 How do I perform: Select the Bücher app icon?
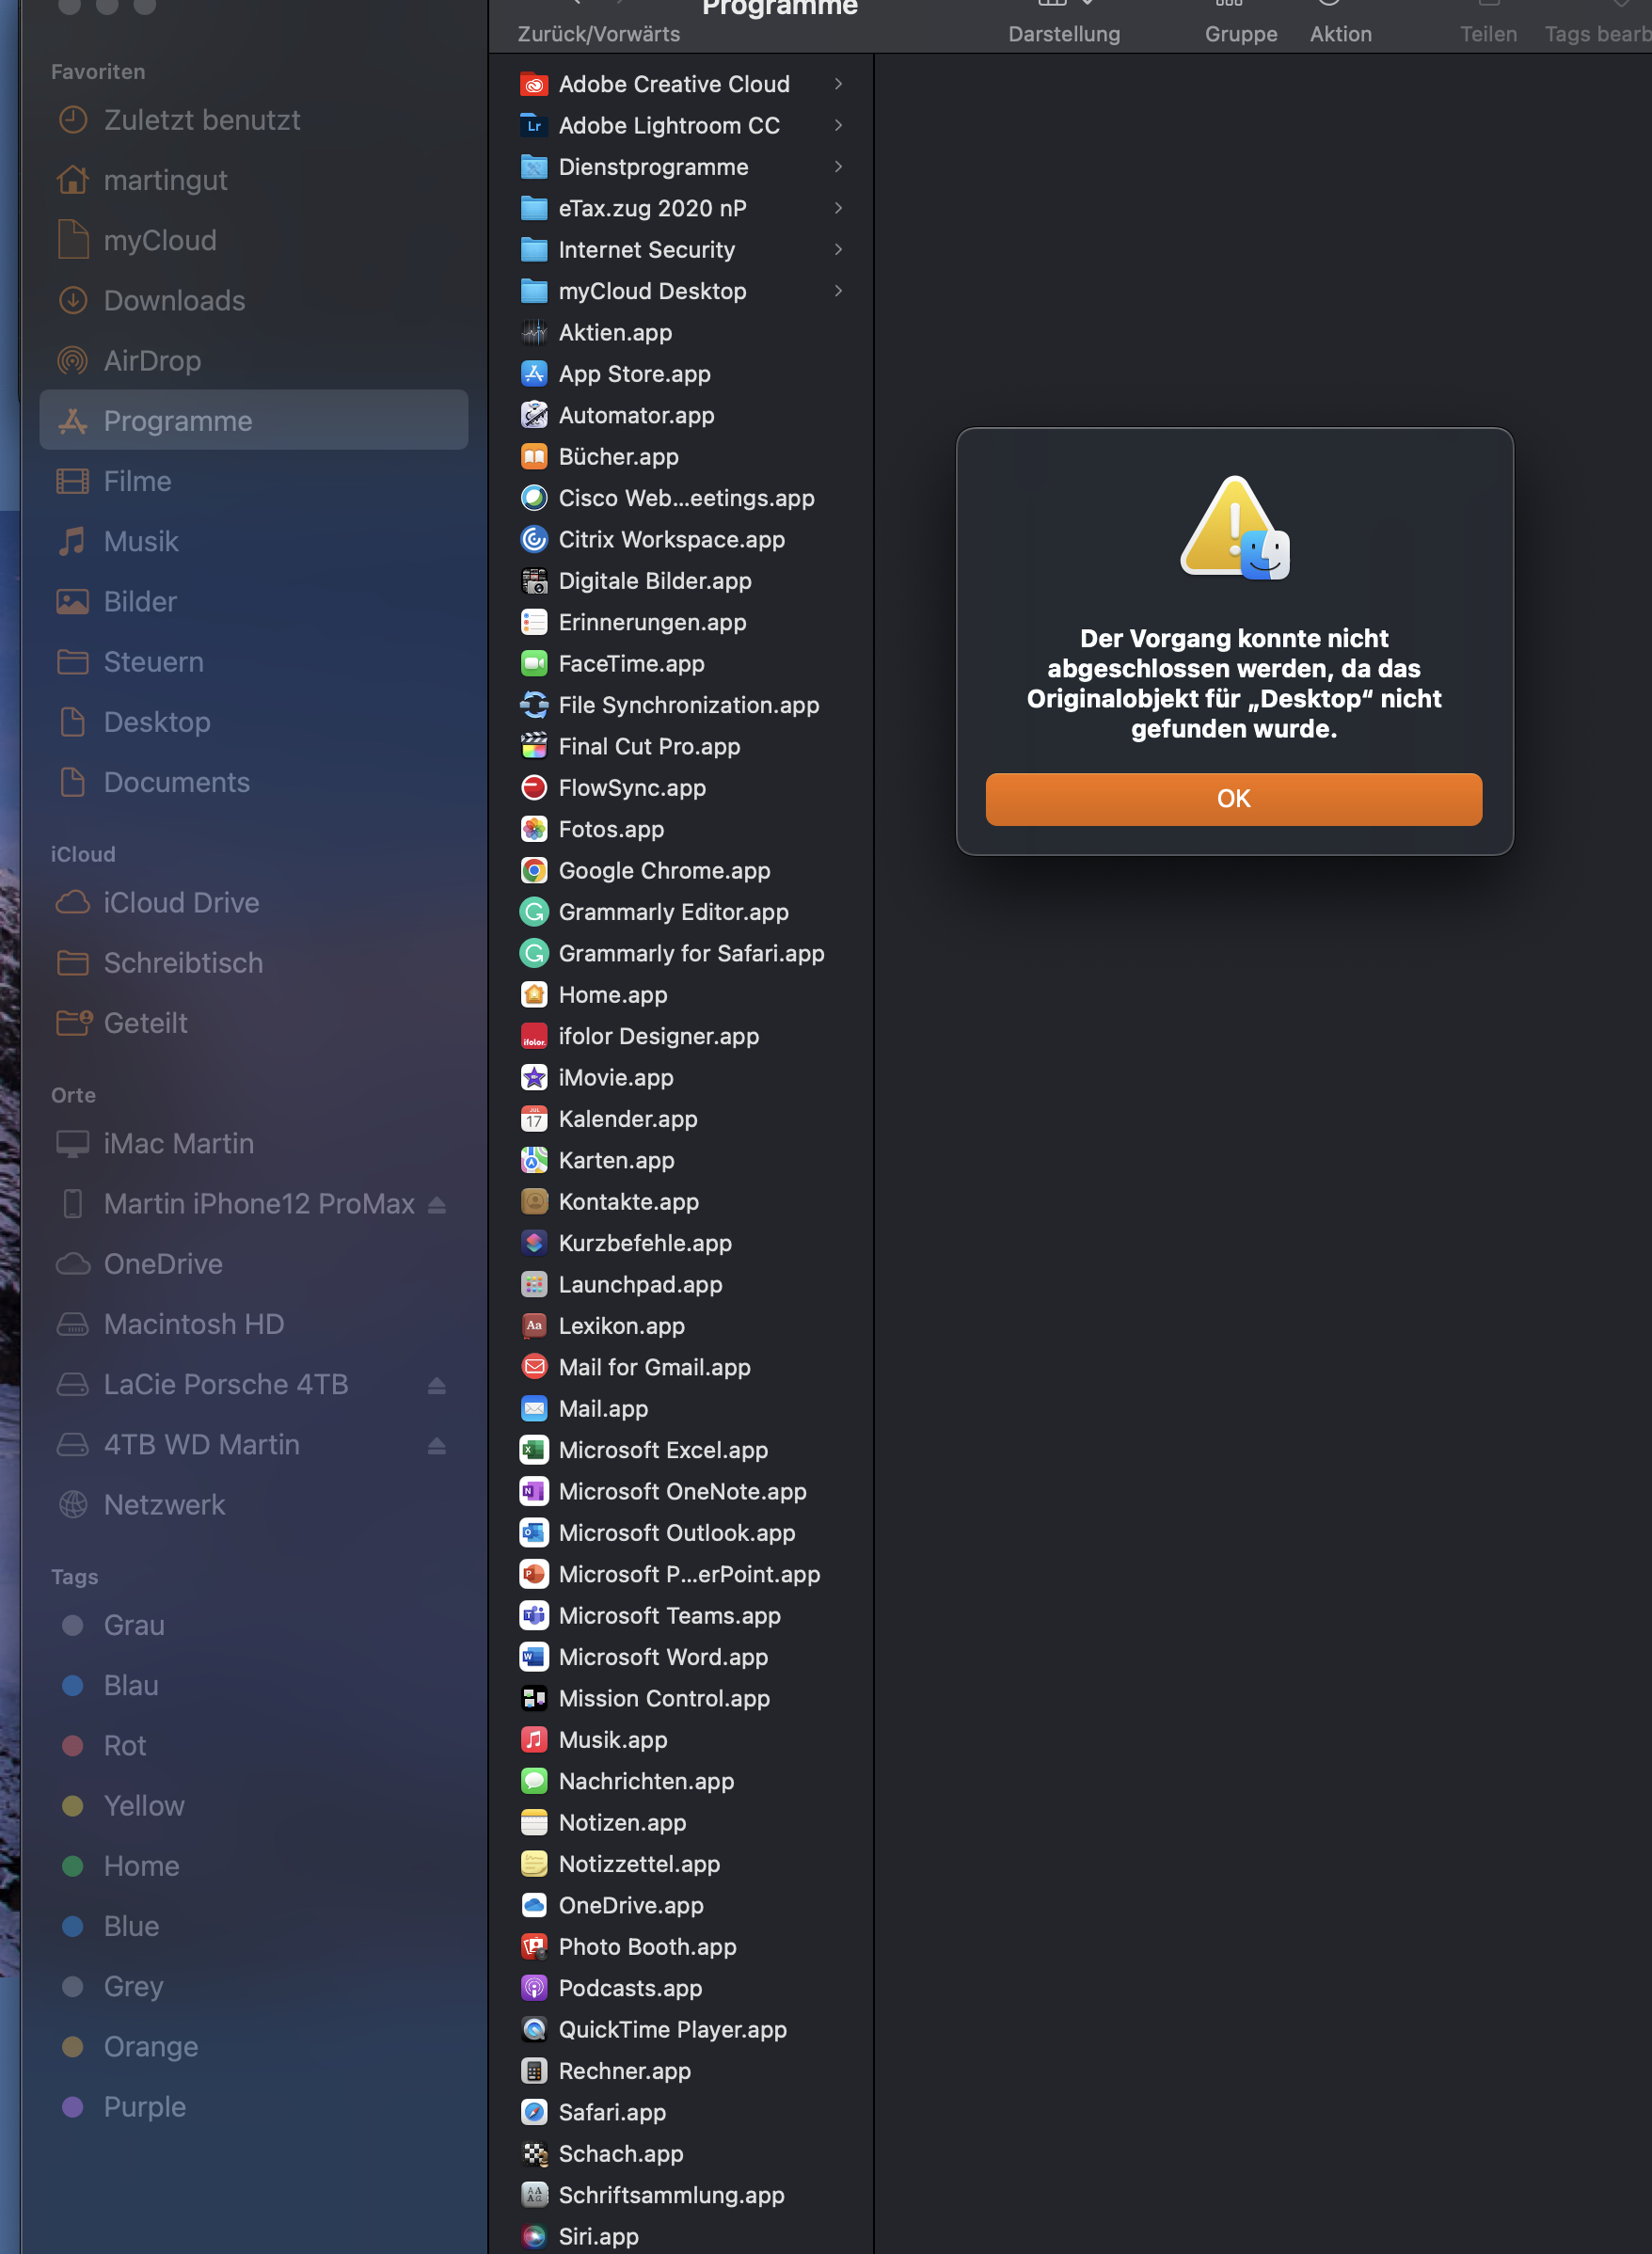point(534,457)
